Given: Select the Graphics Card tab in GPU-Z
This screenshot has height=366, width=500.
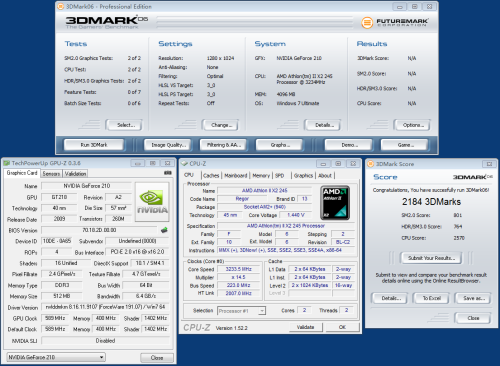Looking at the screenshot, I should [x=22, y=173].
